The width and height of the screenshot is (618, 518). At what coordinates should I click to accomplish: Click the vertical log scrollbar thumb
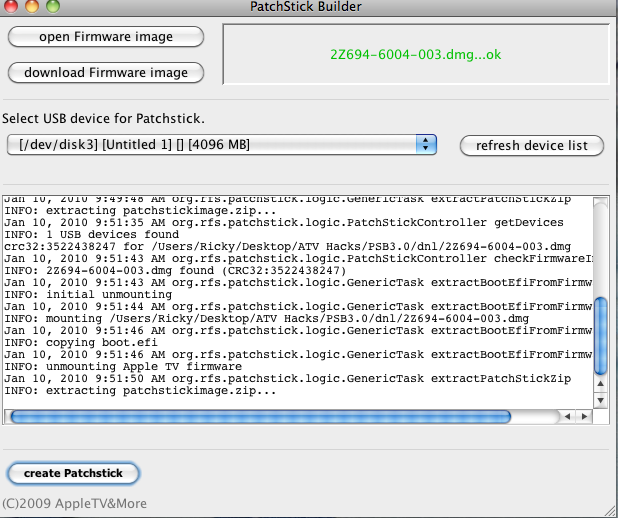pyautogui.click(x=600, y=336)
